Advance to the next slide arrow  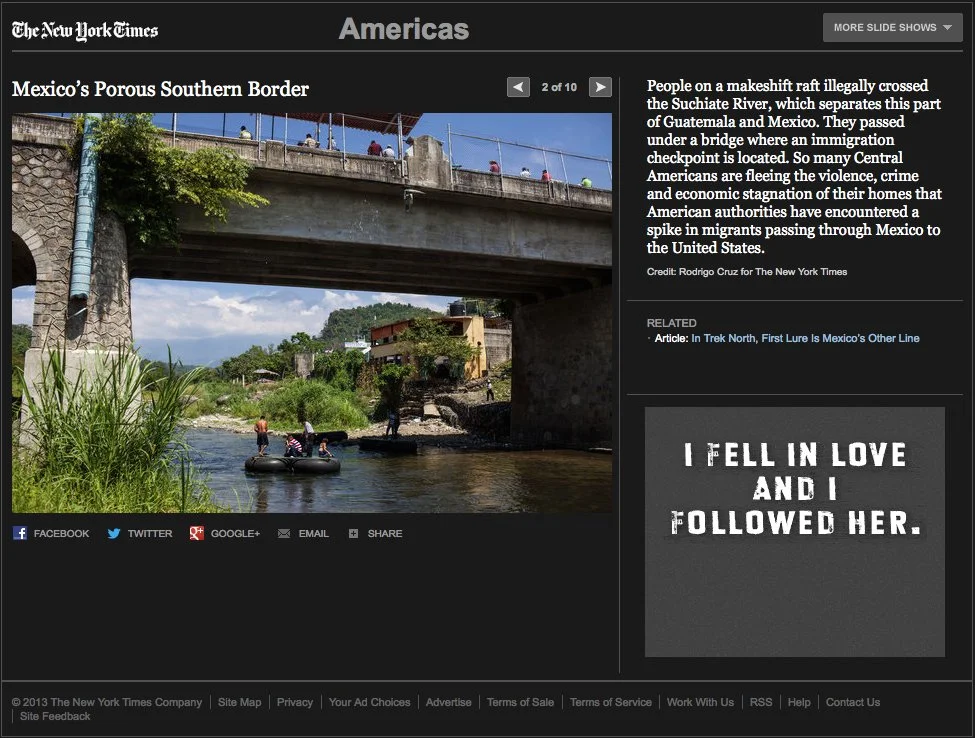(x=599, y=87)
